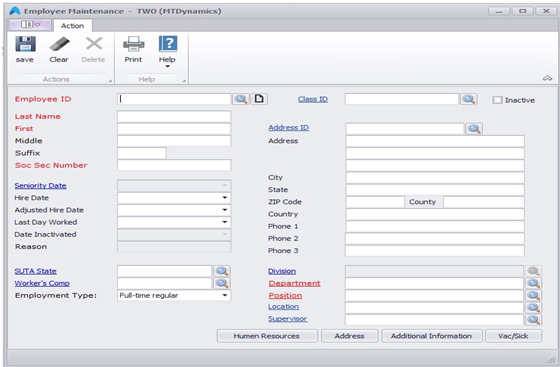Focus the Class ID input field

coord(402,99)
